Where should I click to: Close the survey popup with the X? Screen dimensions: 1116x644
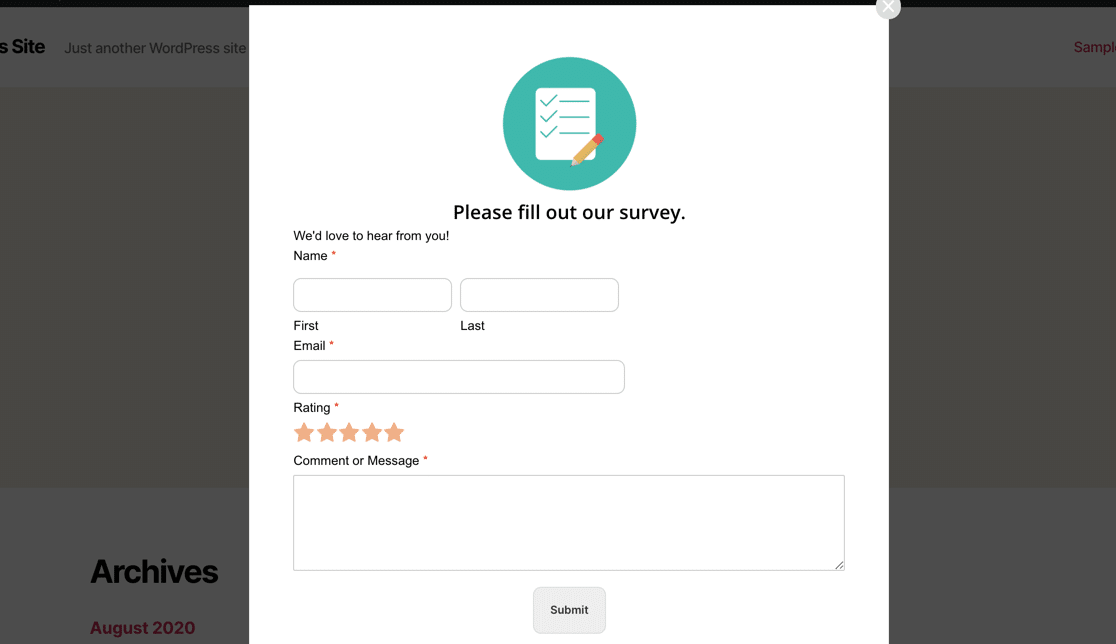tap(887, 8)
